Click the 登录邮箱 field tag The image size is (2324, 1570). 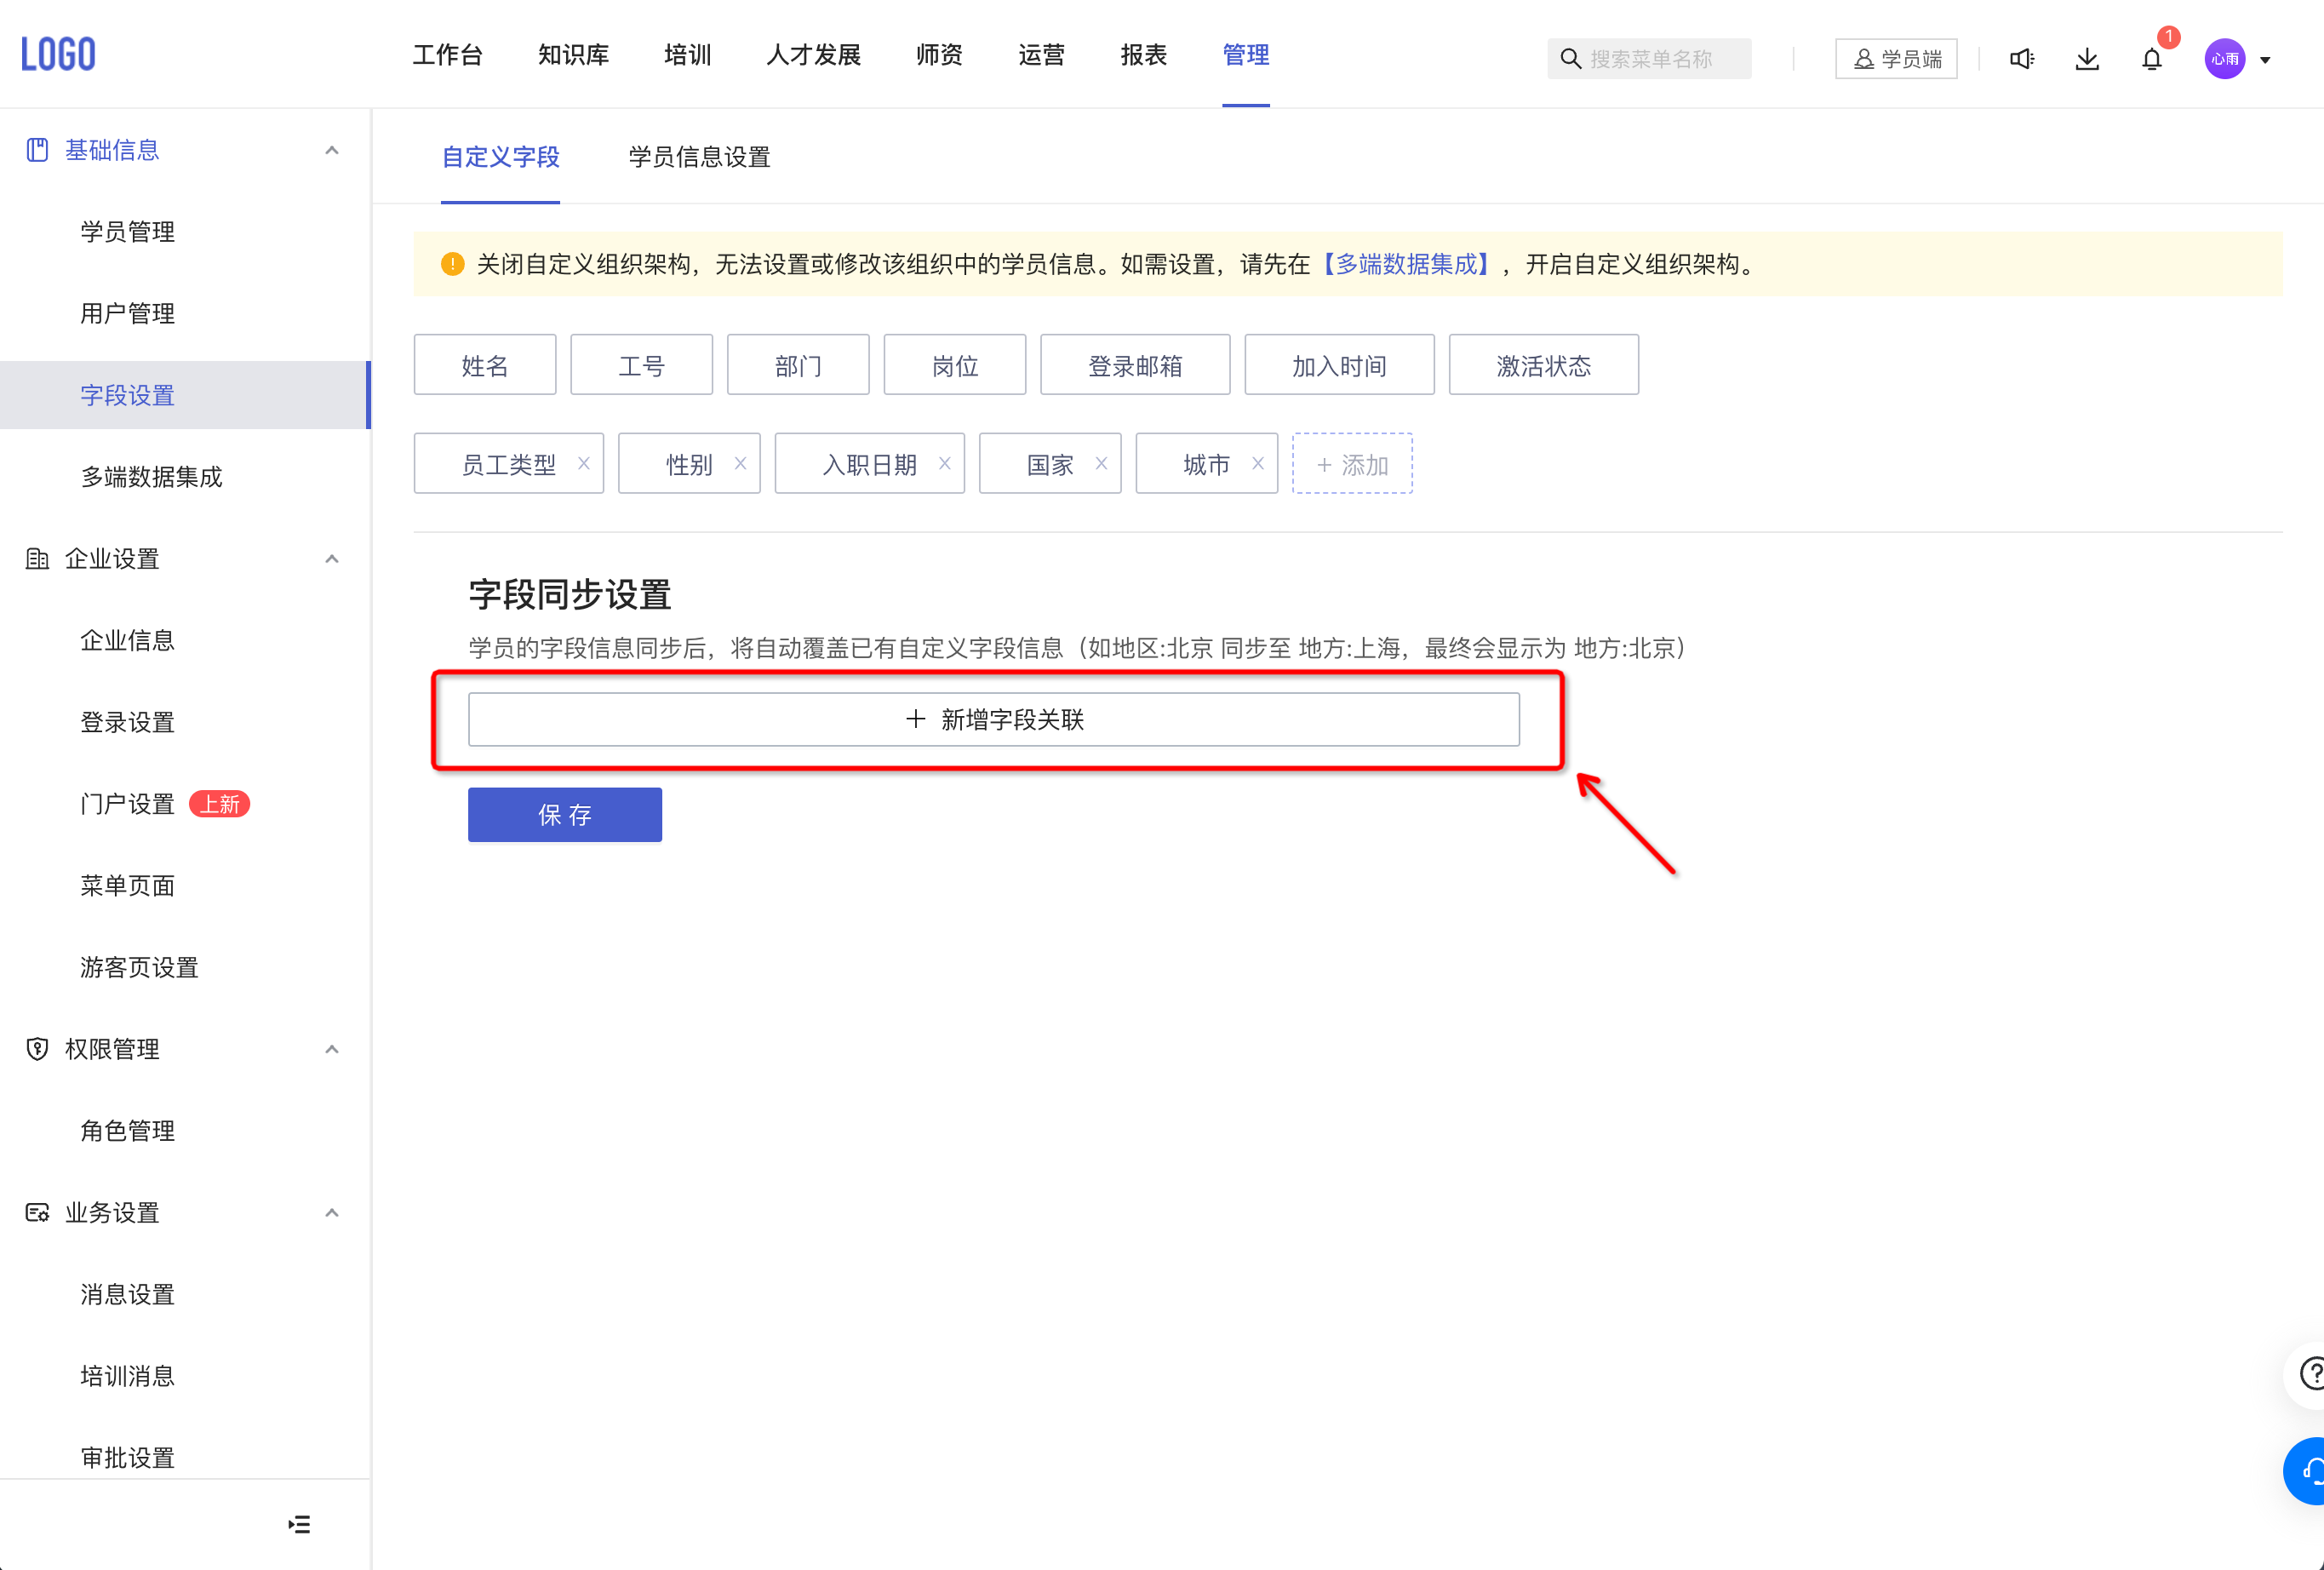pos(1135,365)
